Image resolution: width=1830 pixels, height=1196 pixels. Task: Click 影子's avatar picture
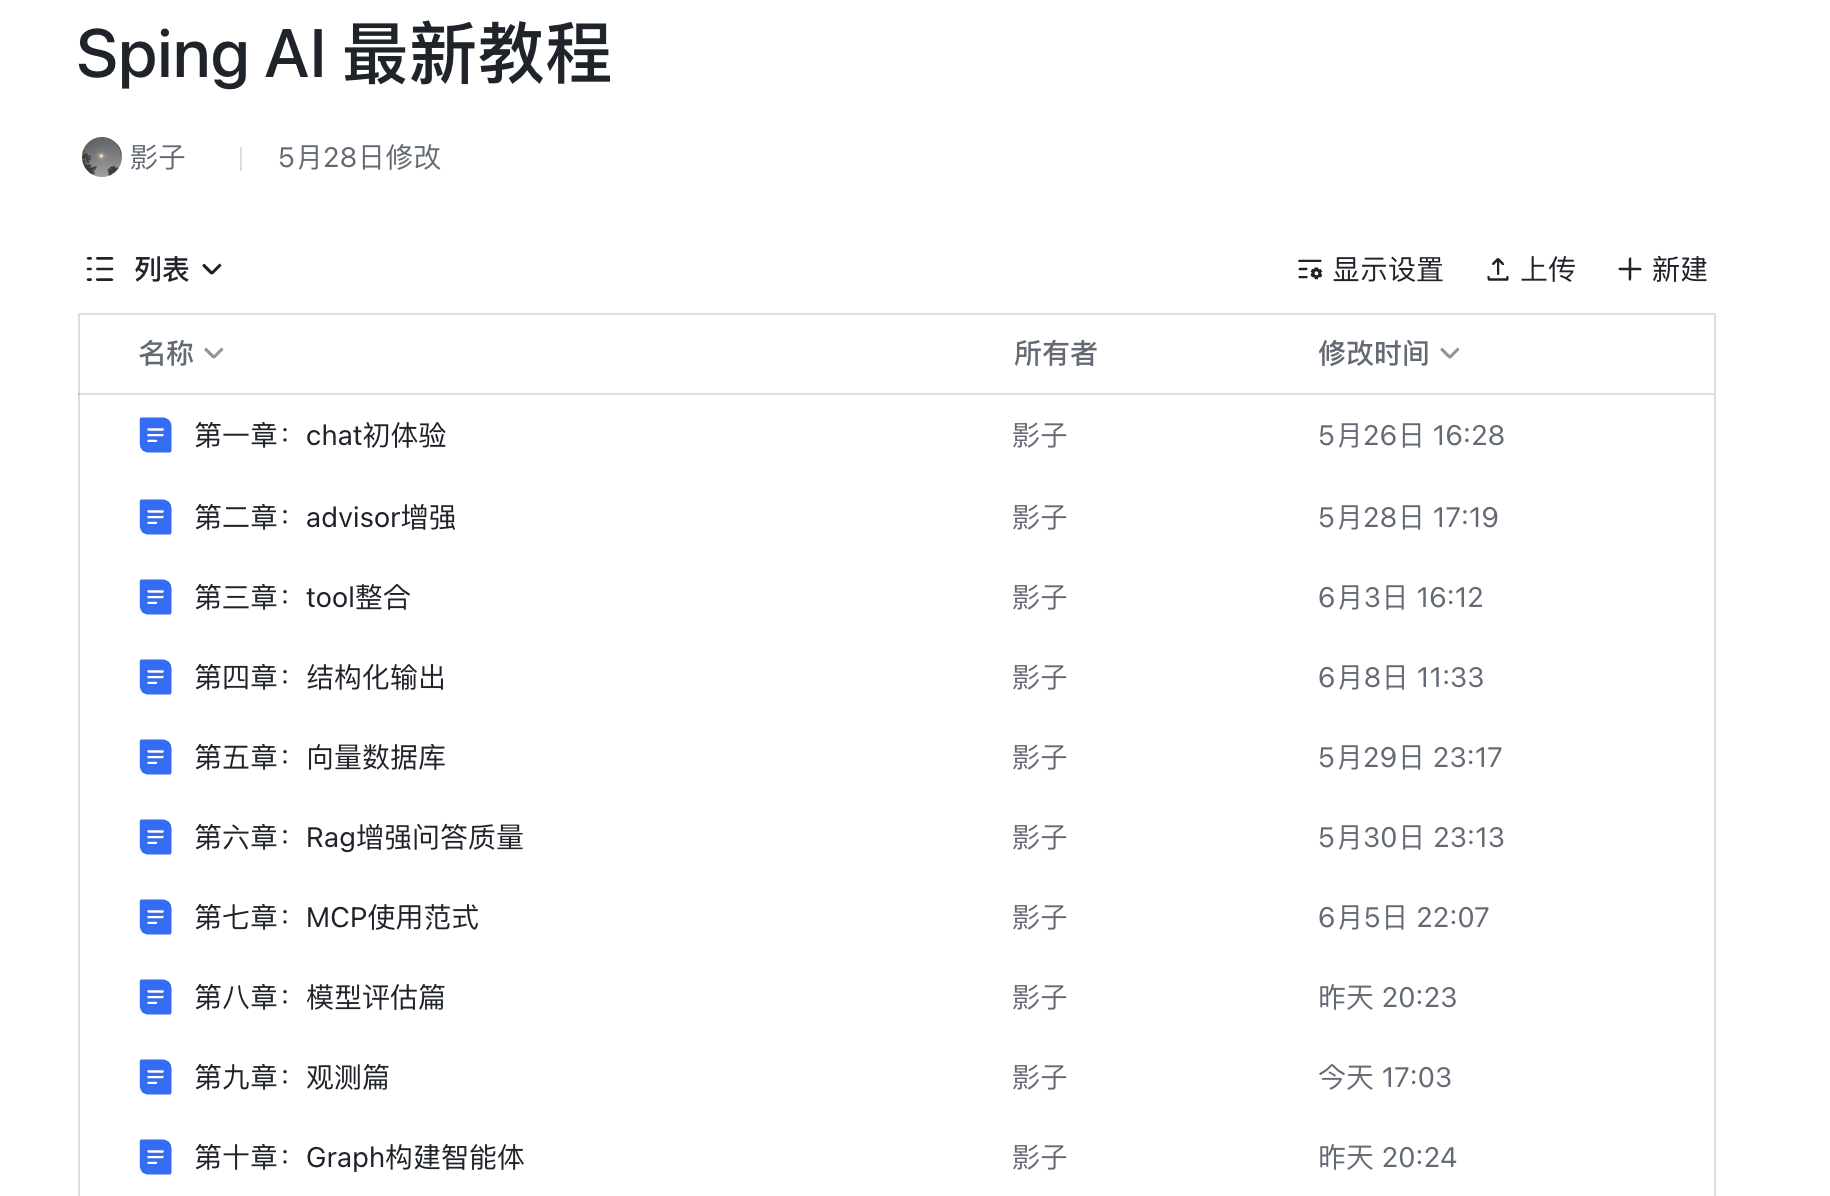point(101,157)
